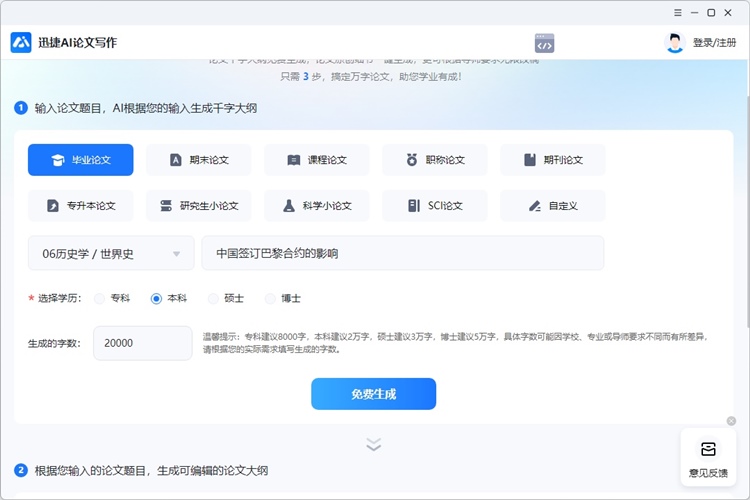Click the 温馨提示 word count hint text

455,343
